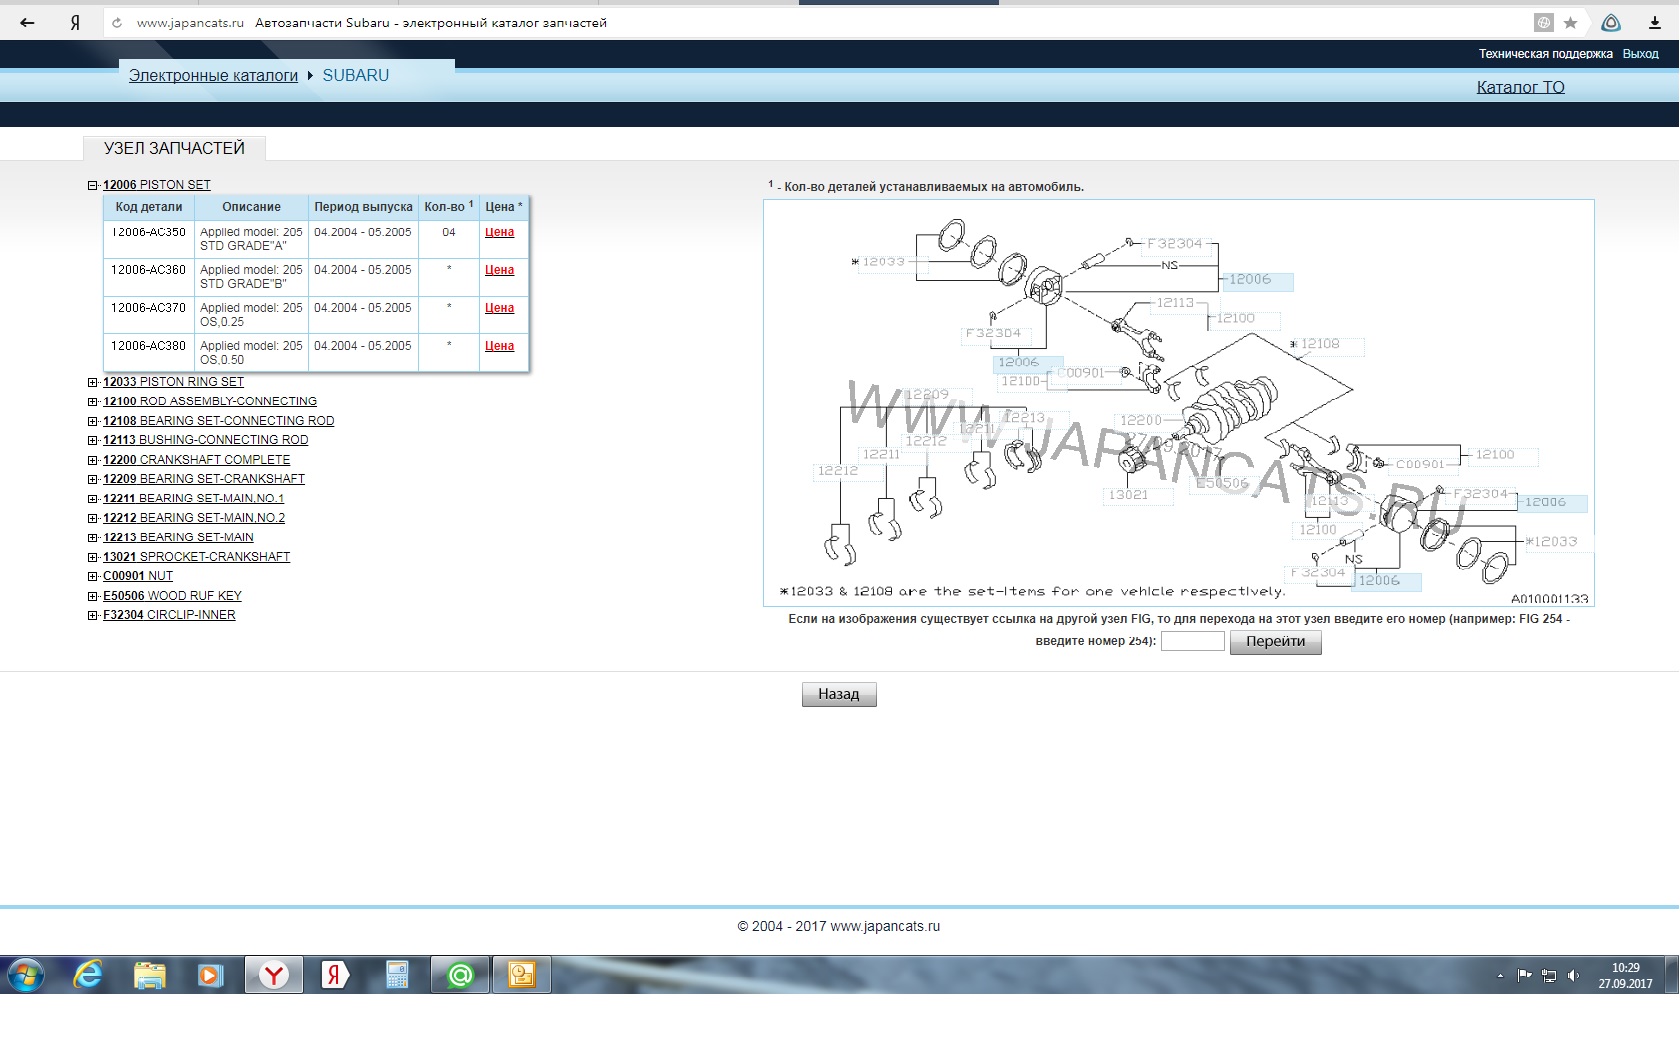Collapse the 12006 PISTON SET node

click(x=92, y=185)
